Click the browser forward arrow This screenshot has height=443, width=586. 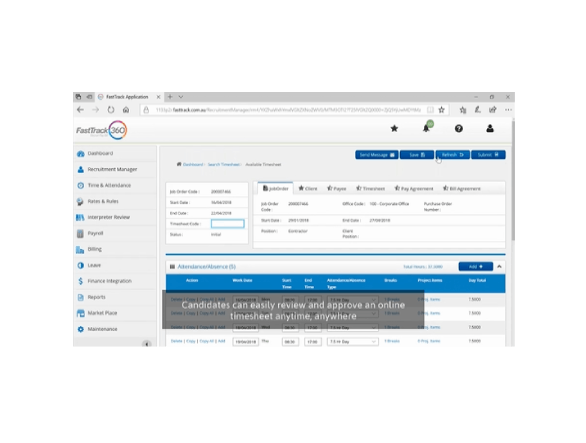point(96,110)
